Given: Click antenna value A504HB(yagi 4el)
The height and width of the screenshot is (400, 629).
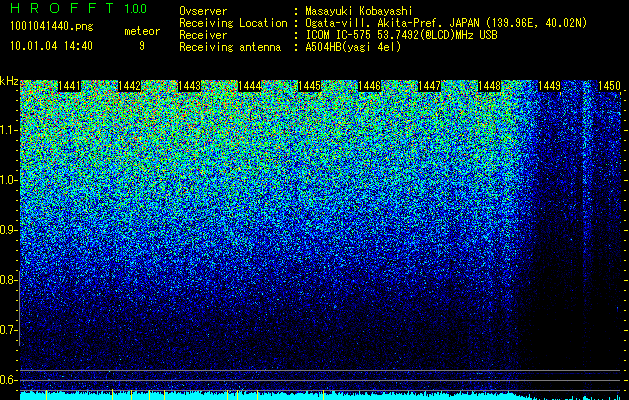Looking at the screenshot, I should 353,47.
